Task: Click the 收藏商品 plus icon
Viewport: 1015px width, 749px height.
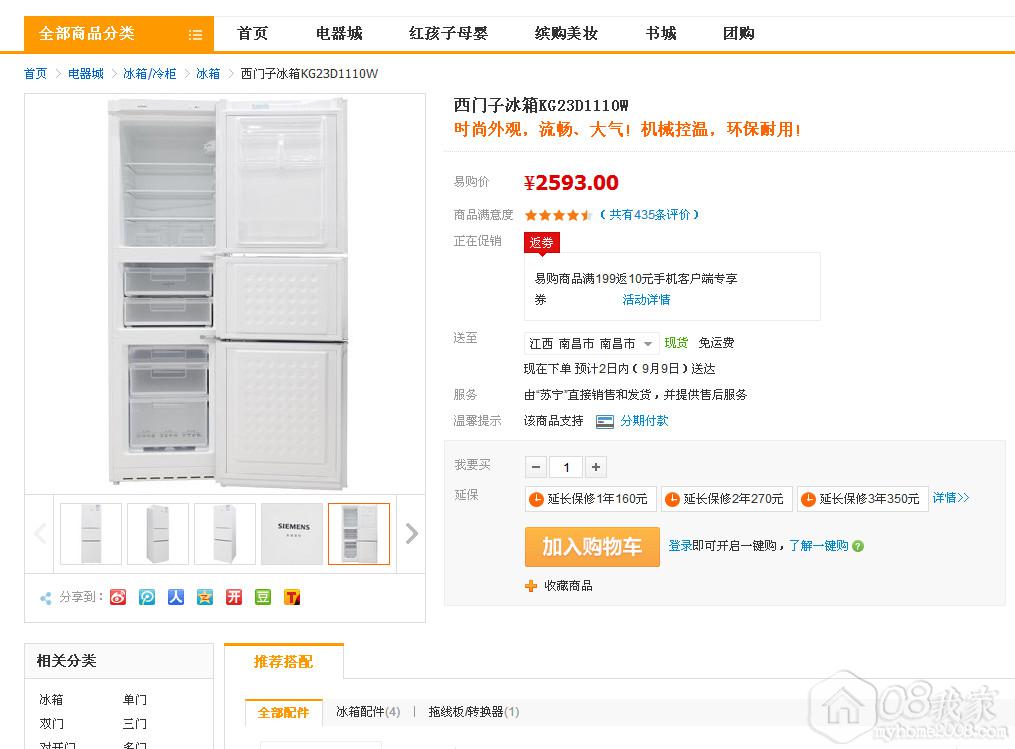Action: point(531,586)
